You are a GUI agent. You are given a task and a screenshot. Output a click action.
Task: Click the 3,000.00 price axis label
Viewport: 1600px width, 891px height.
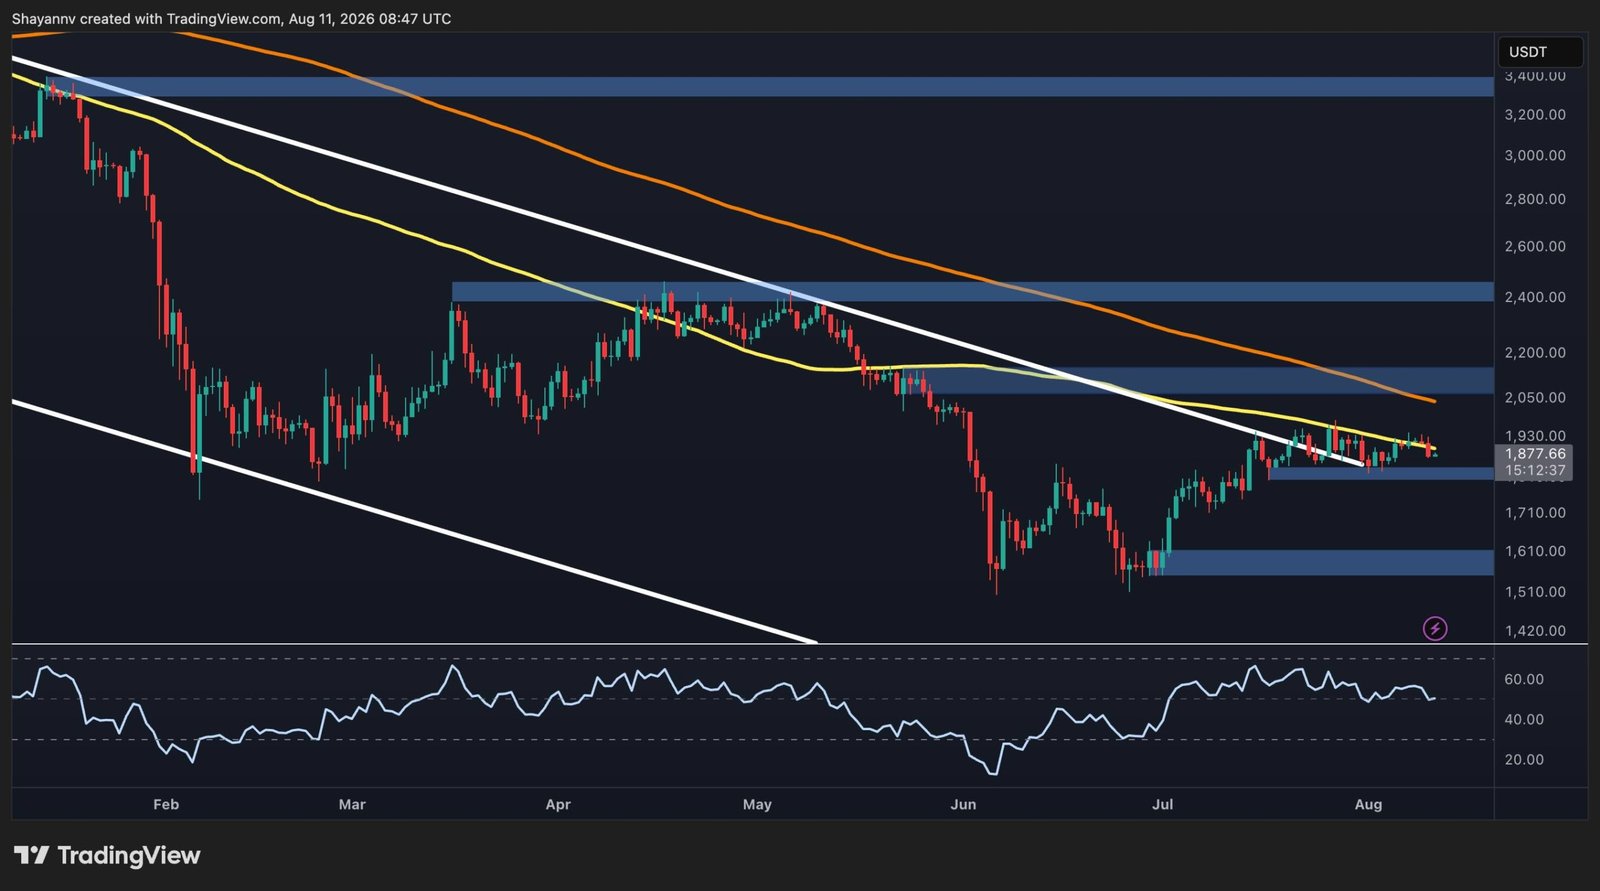[x=1535, y=156]
